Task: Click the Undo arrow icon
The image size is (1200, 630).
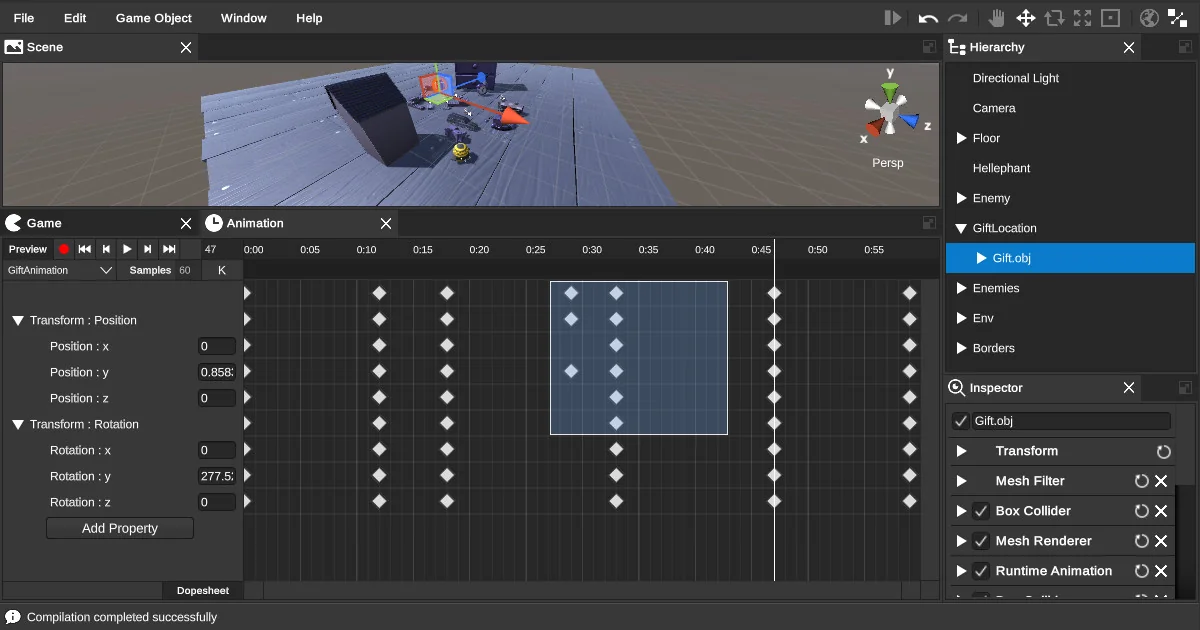Action: [x=928, y=17]
